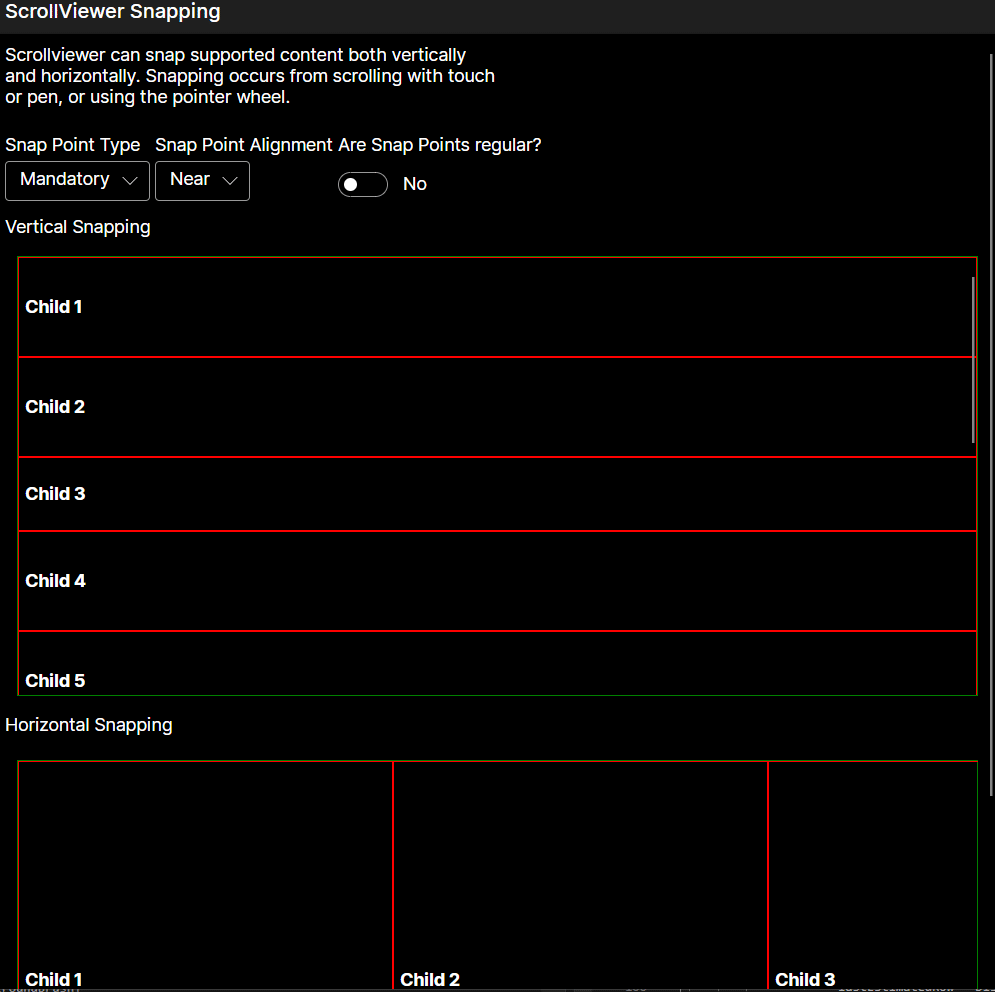The height and width of the screenshot is (992, 995).
Task: Click the Vertical Snapping section label
Action: [x=77, y=227]
